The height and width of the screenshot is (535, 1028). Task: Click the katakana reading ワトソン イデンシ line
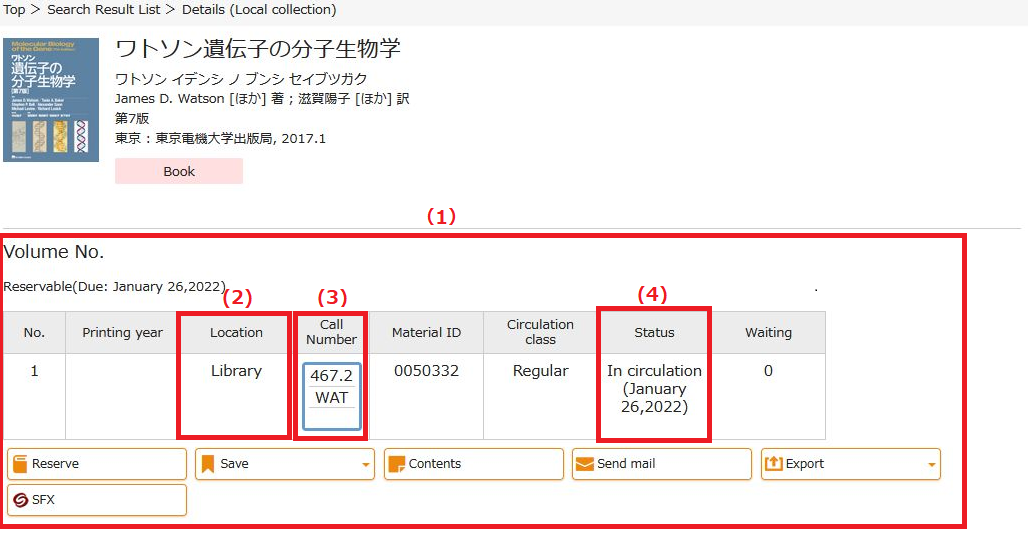pos(241,79)
